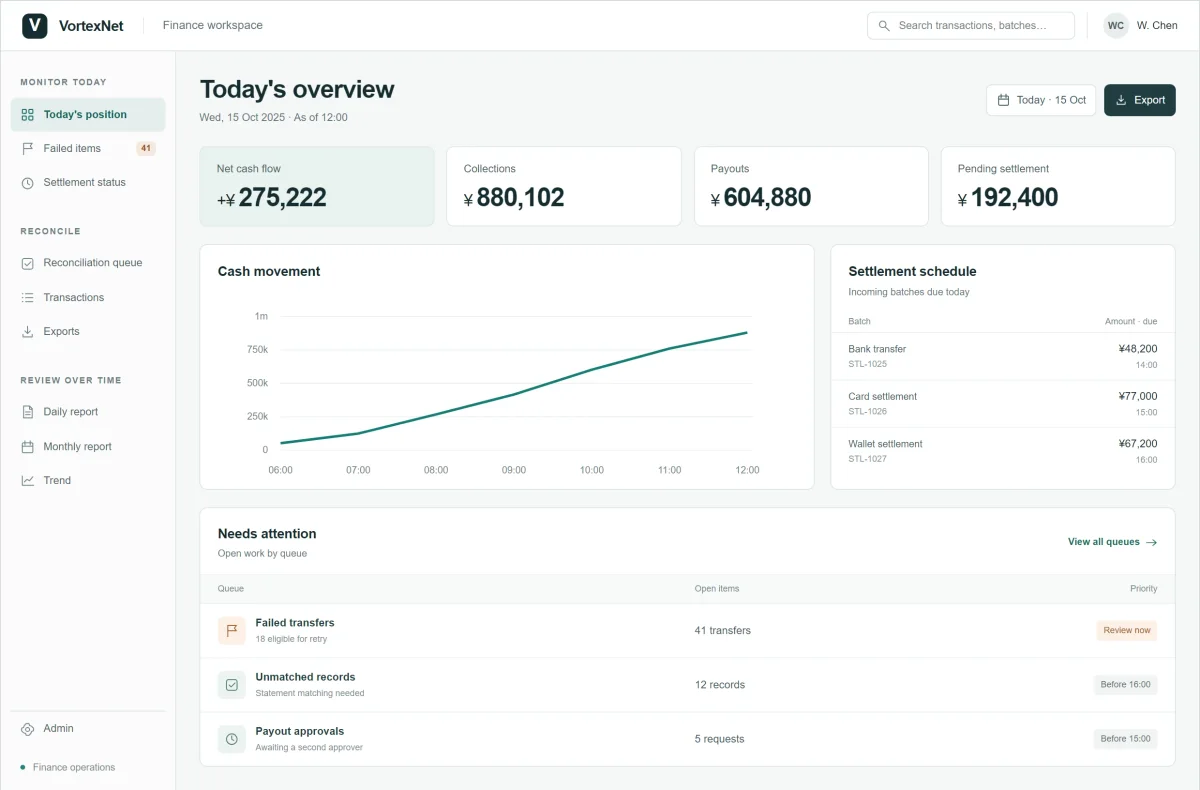This screenshot has width=1200, height=790.
Task: Click the VortexNet logo icon
Action: pos(35,25)
